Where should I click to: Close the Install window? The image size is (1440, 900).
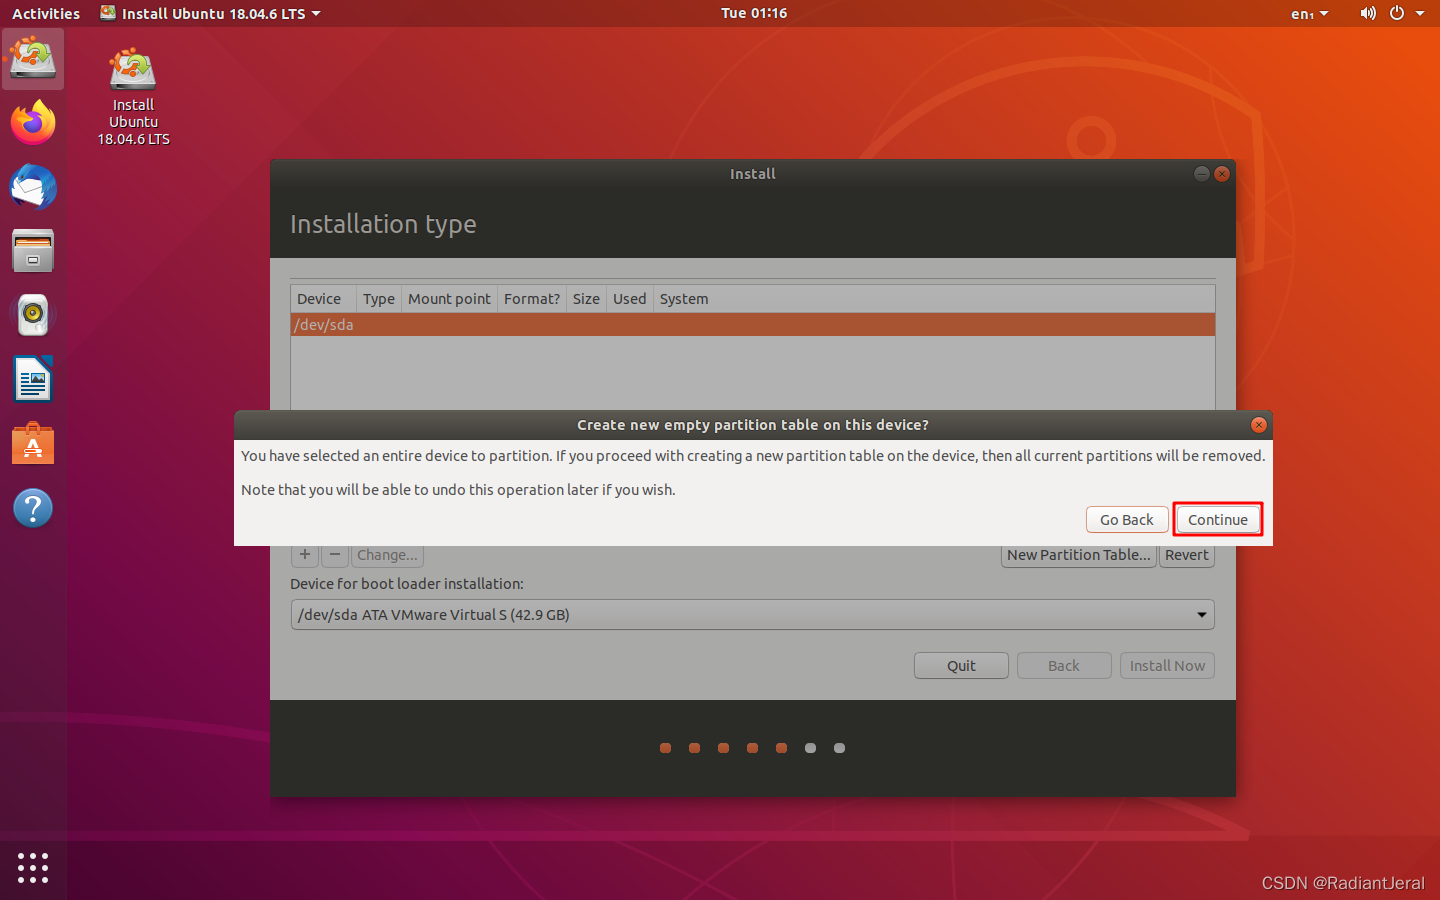(x=1222, y=174)
